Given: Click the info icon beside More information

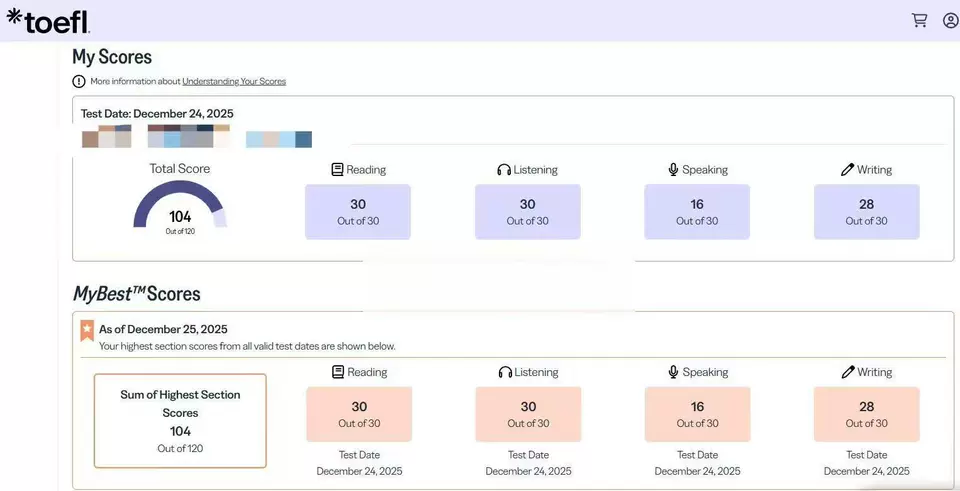Looking at the screenshot, I should tap(79, 81).
